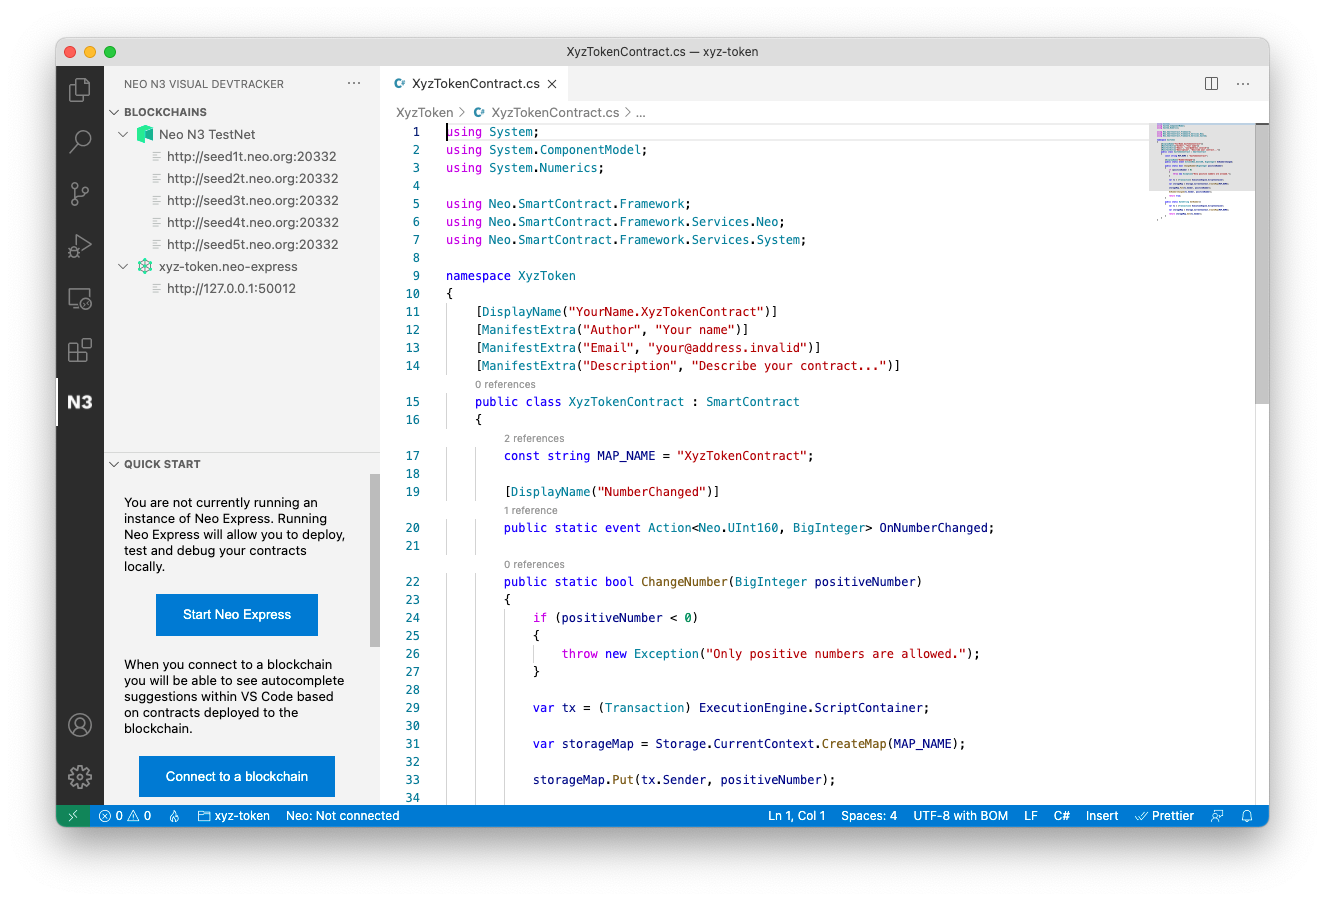Open the Explorer view in activity bar
The image size is (1325, 901).
click(x=80, y=90)
